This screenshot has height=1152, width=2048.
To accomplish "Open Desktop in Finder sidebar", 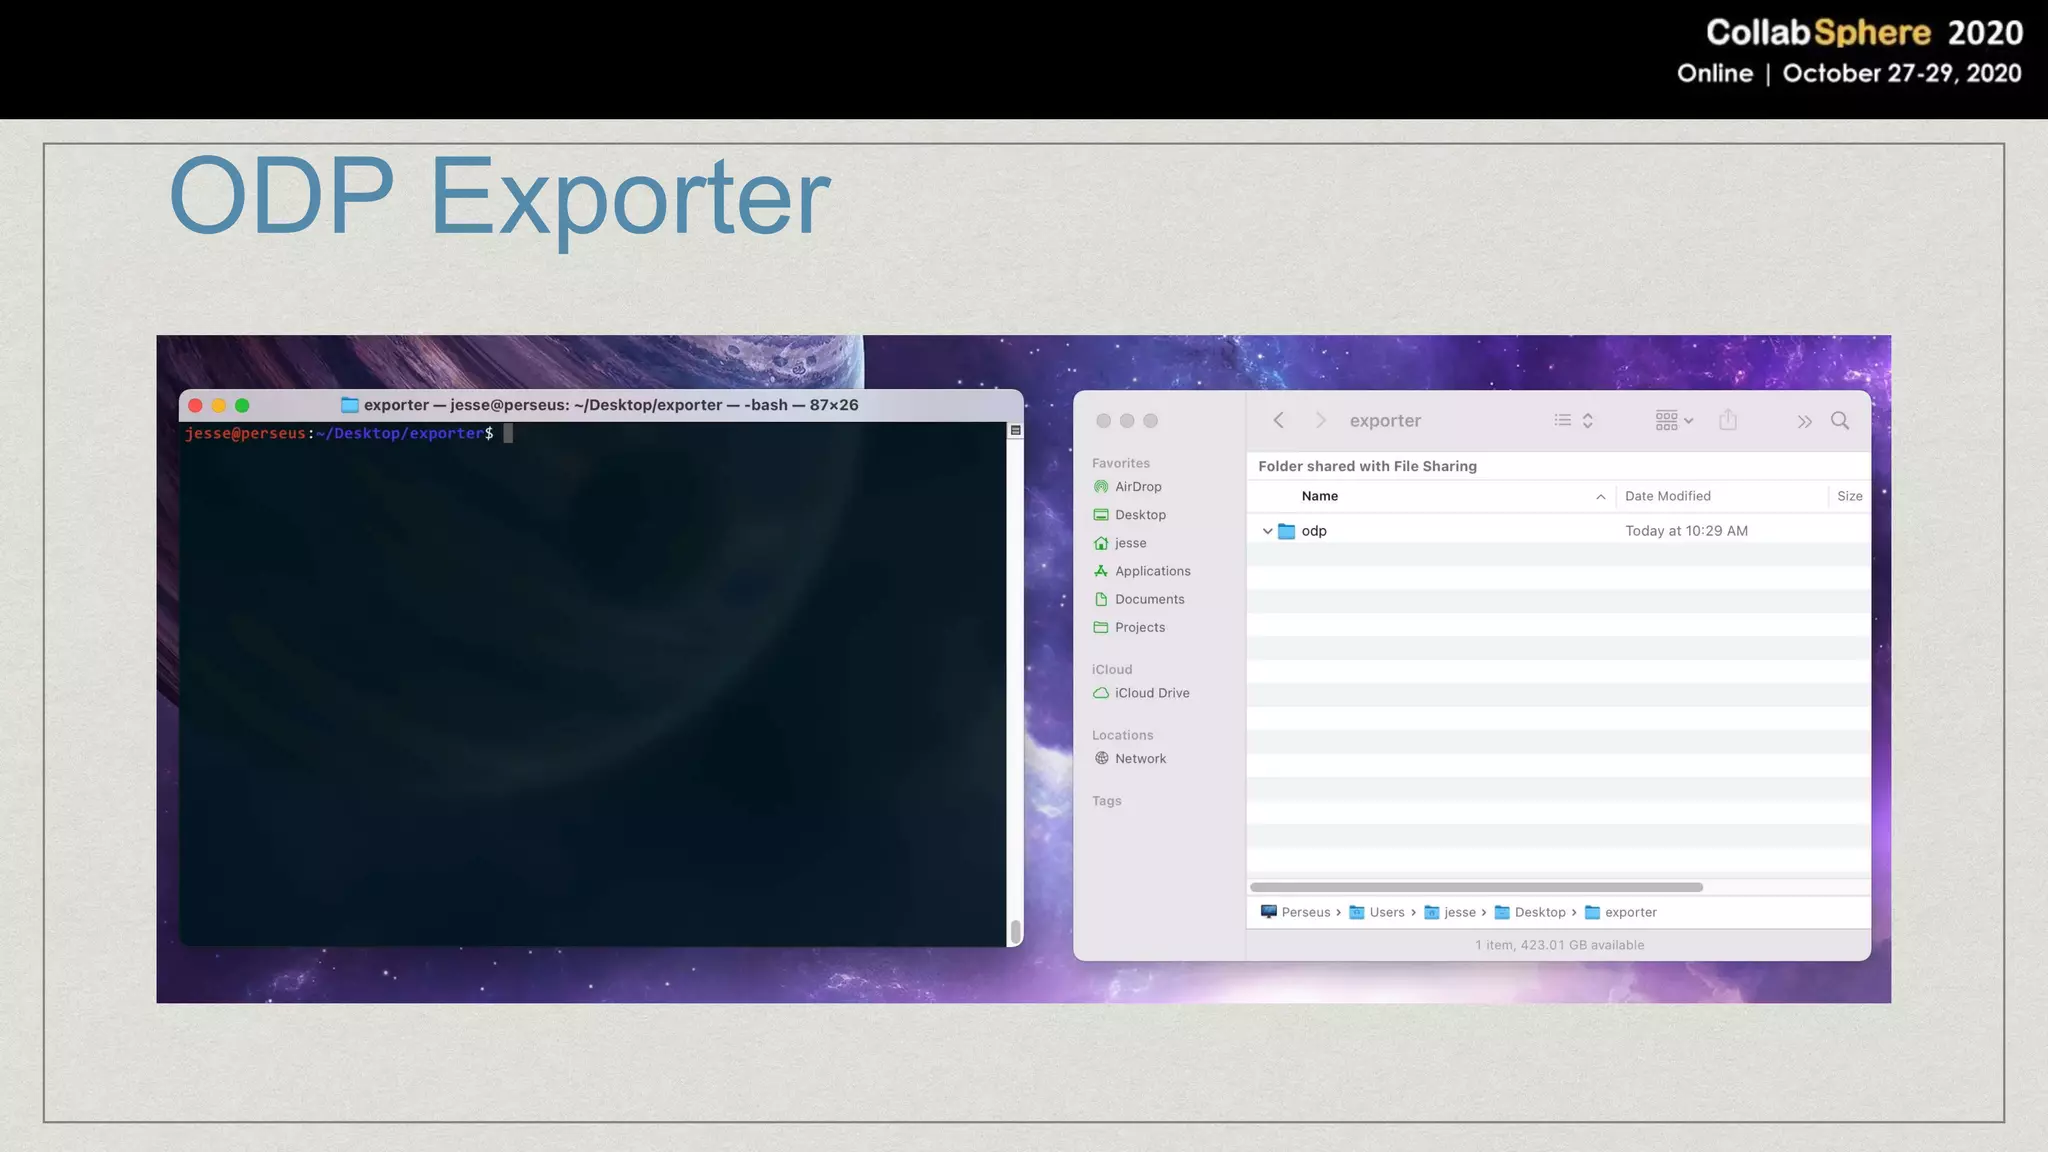I will [x=1140, y=515].
